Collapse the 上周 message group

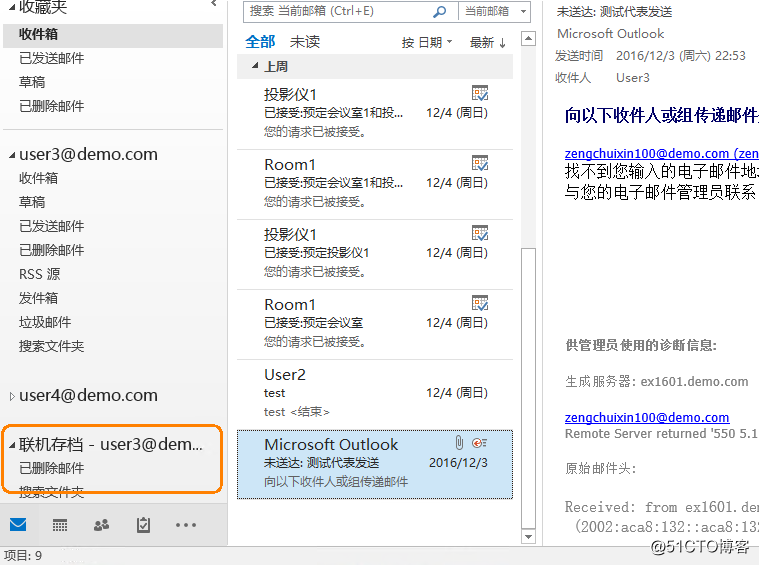pyautogui.click(x=255, y=66)
